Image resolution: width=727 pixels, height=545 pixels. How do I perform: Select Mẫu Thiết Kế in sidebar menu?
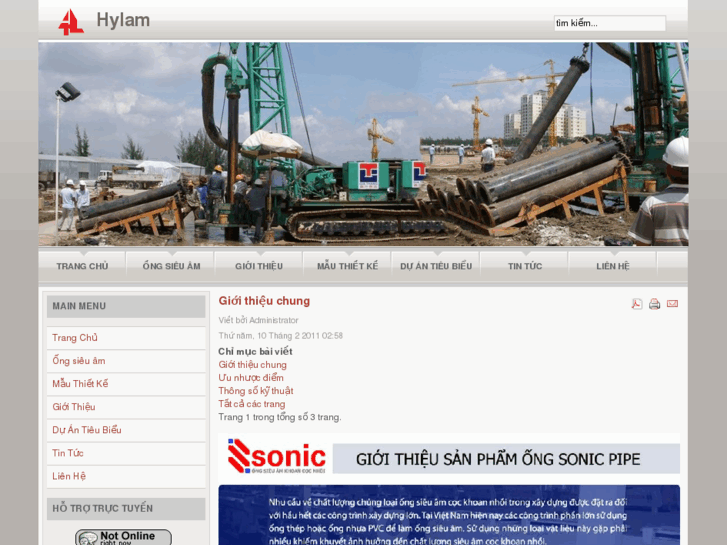click(126, 384)
